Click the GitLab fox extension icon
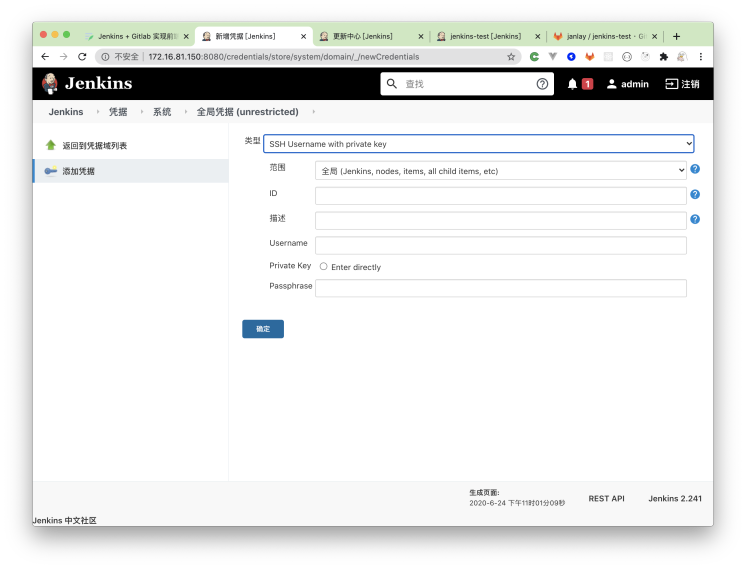Viewport: 746px width, 569px height. 589,57
